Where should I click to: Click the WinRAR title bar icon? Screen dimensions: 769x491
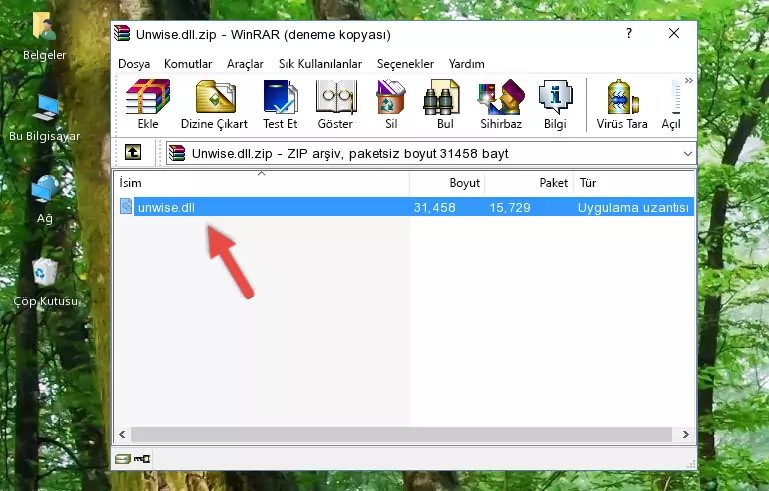(x=123, y=34)
